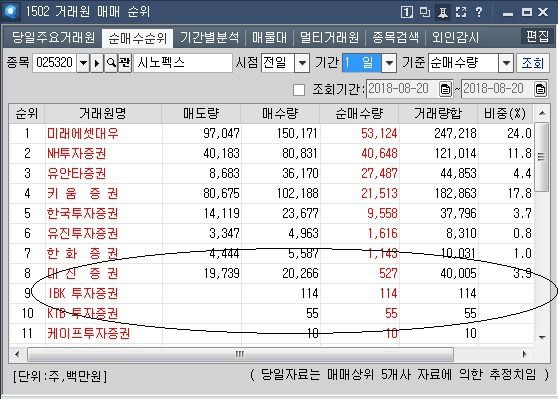Click the 조회 query button
Viewport: 558px width, 399px height.
pos(532,63)
